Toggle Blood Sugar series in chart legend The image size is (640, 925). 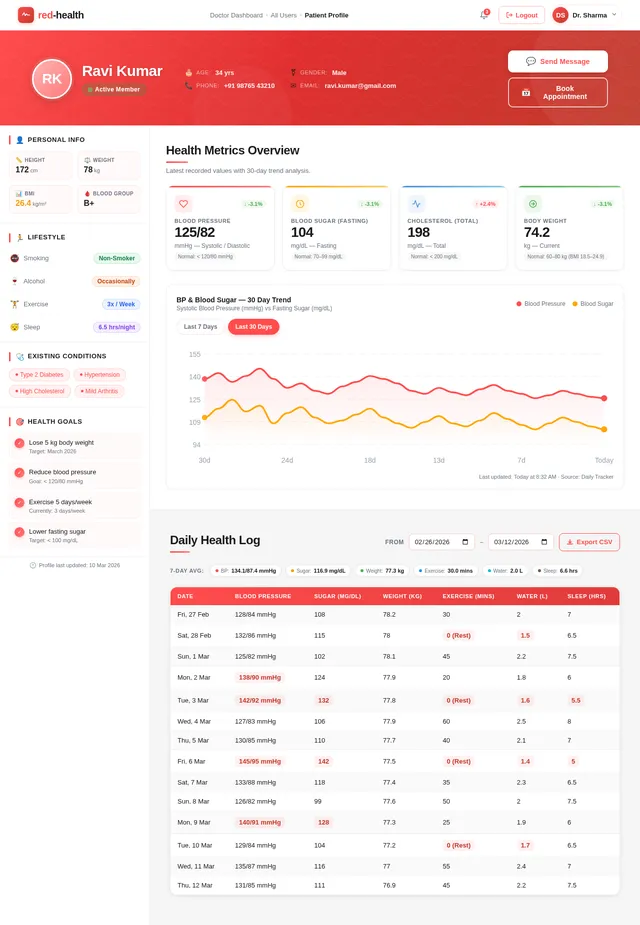[593, 303]
